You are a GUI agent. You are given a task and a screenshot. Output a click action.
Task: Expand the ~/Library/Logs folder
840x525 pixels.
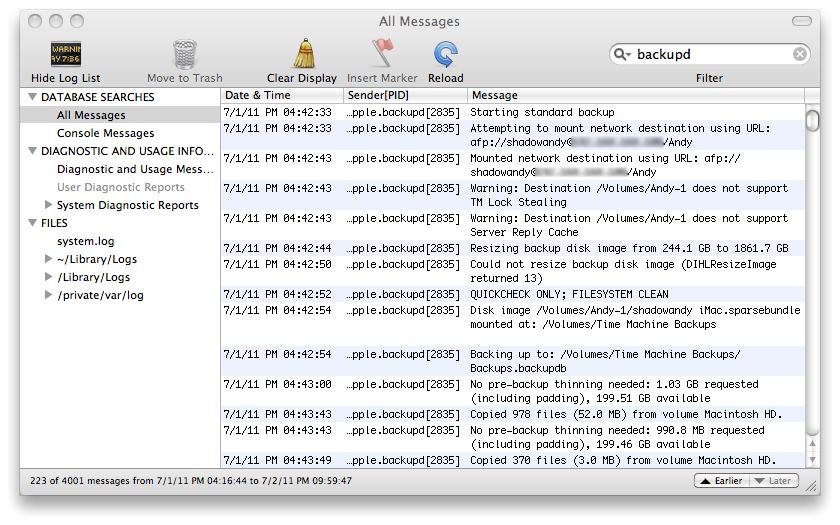pos(48,260)
